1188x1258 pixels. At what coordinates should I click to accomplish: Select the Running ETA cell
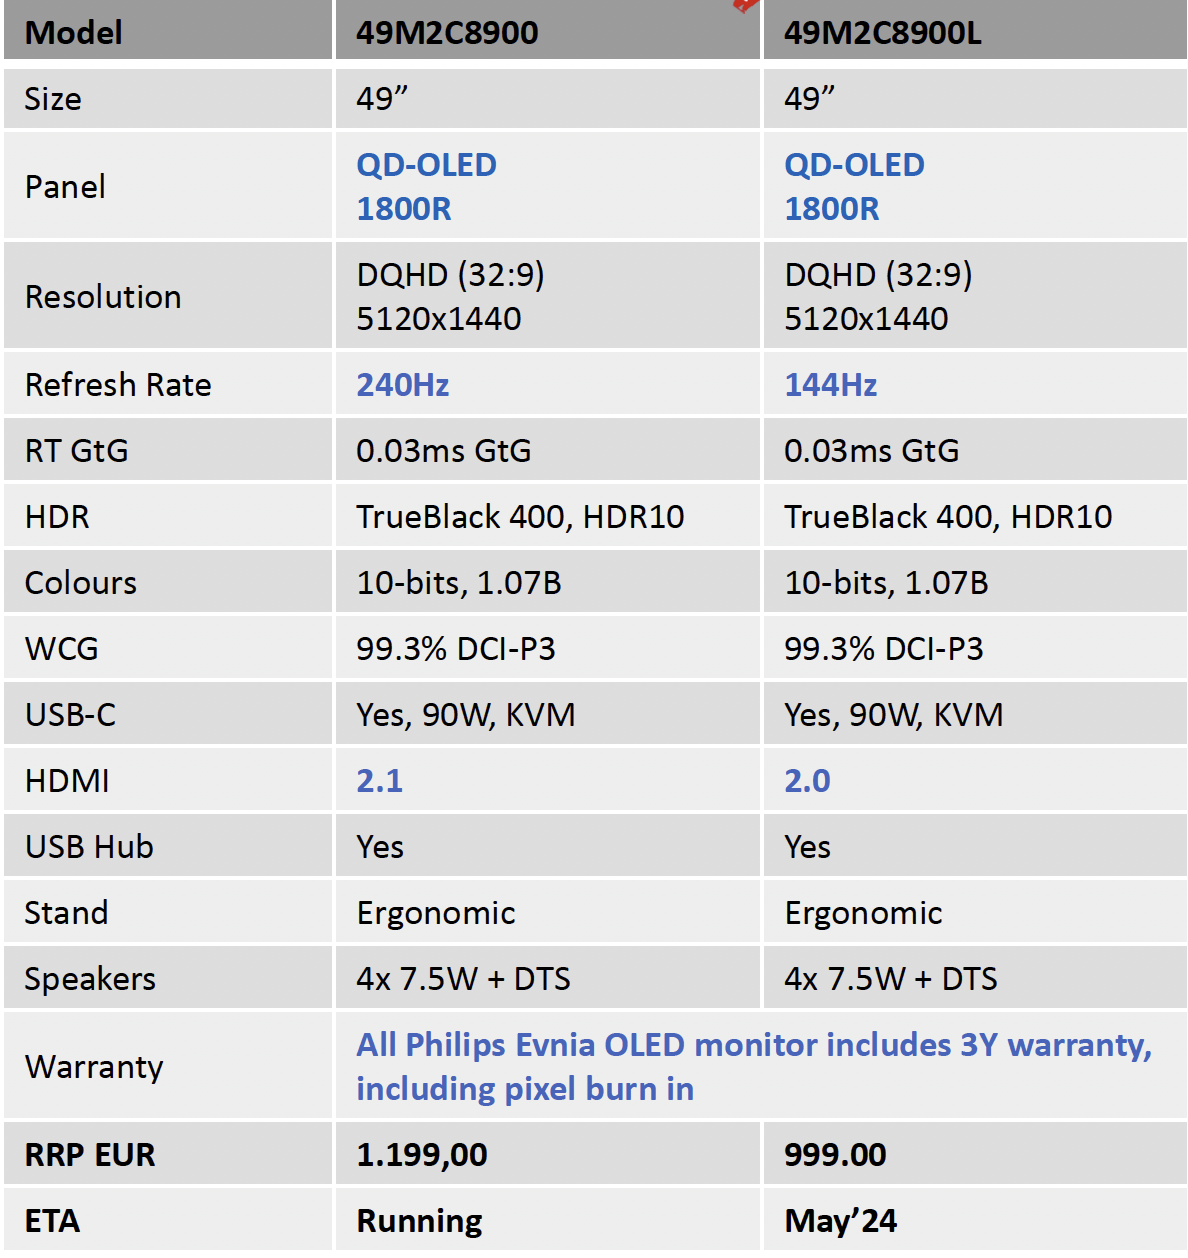(419, 1221)
